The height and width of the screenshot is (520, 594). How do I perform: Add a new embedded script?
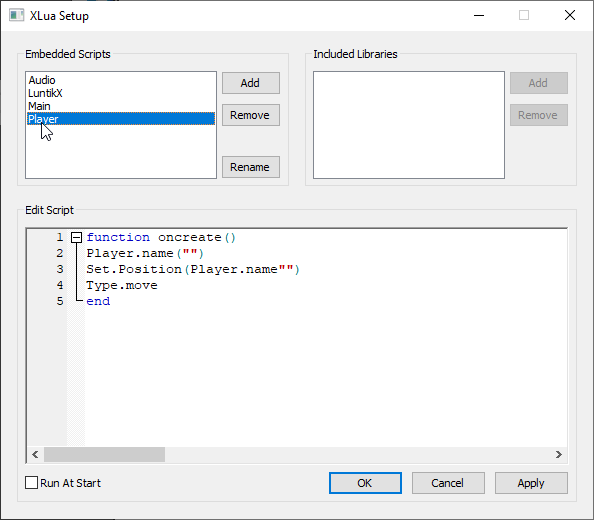251,83
